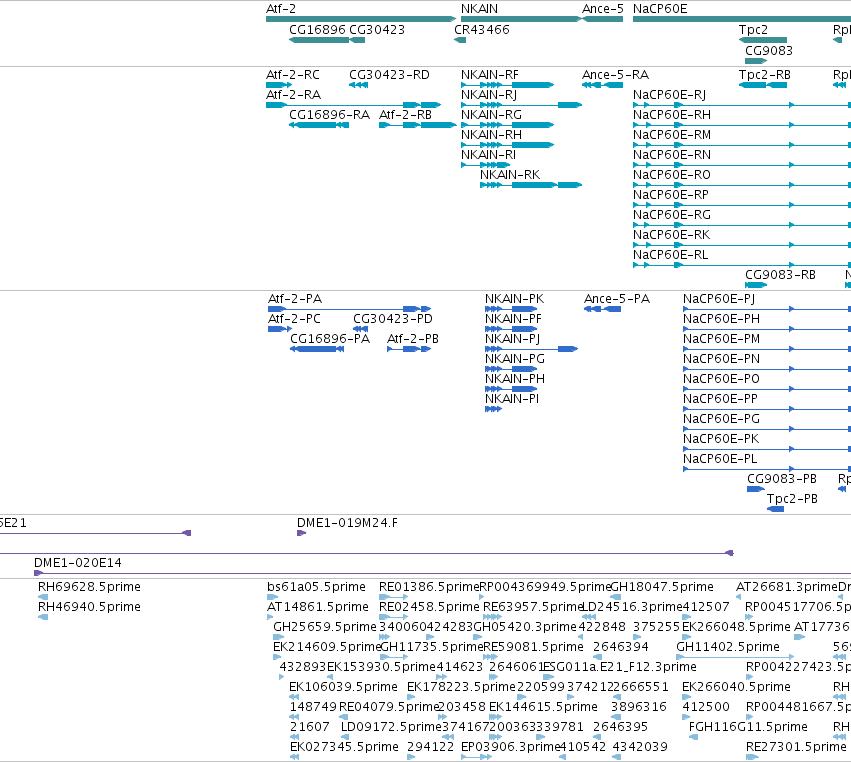Click the FGH116G11.5prime EST label
Viewport: 851px width, 762px height.
pos(748,727)
